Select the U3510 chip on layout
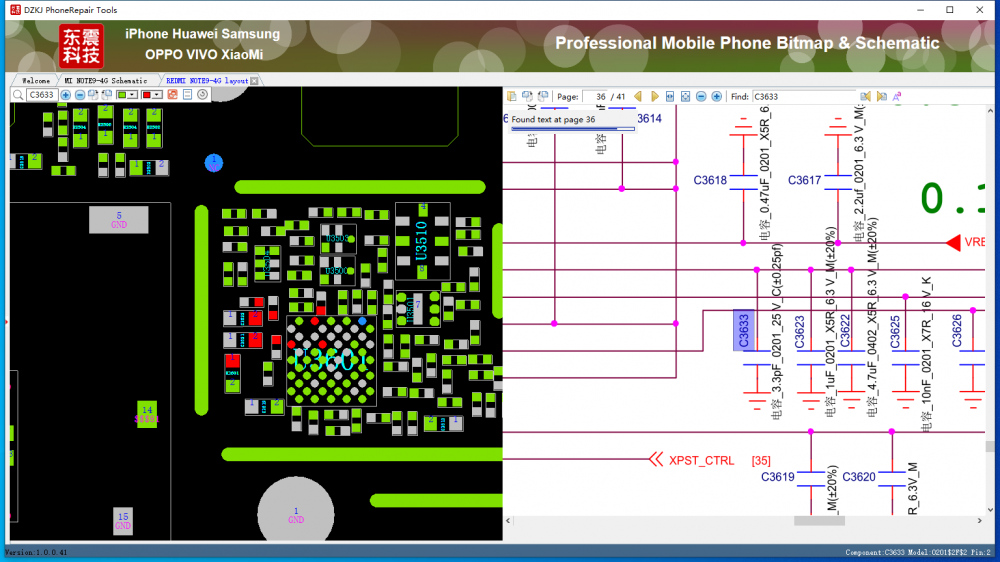The image size is (1000, 562). point(422,240)
